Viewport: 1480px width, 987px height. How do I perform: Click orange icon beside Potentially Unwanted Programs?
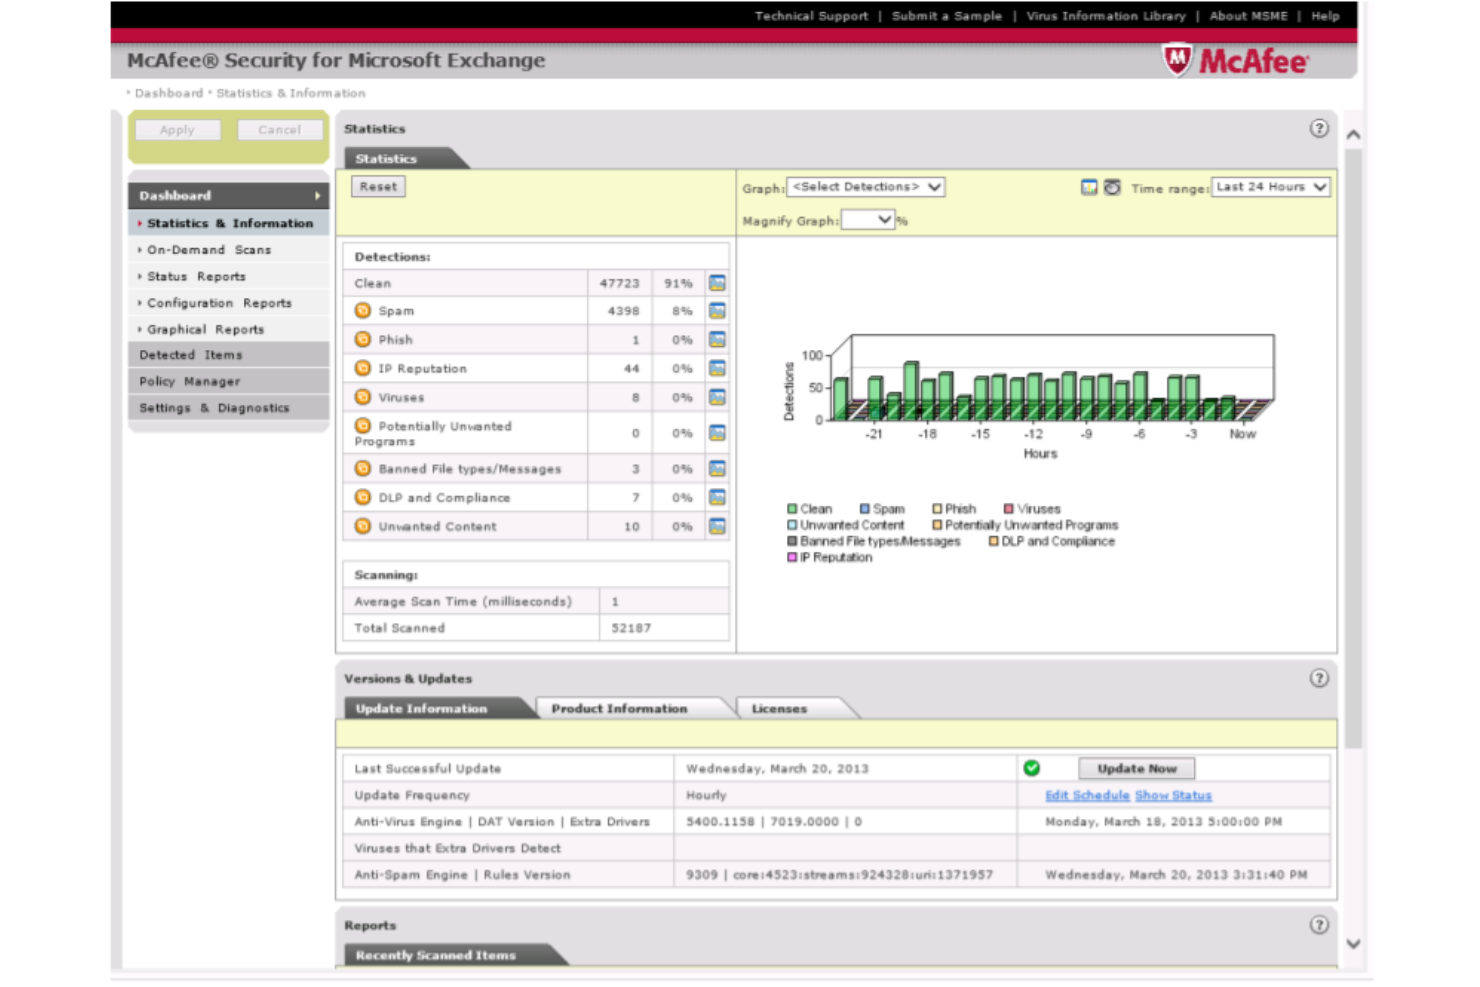(x=363, y=426)
